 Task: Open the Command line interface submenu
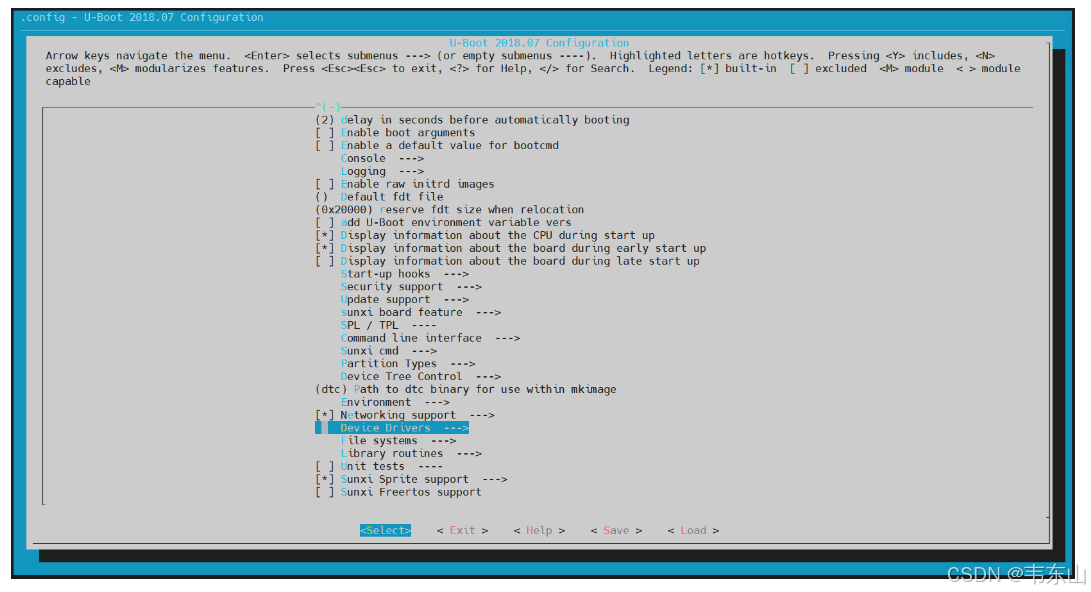pos(430,338)
